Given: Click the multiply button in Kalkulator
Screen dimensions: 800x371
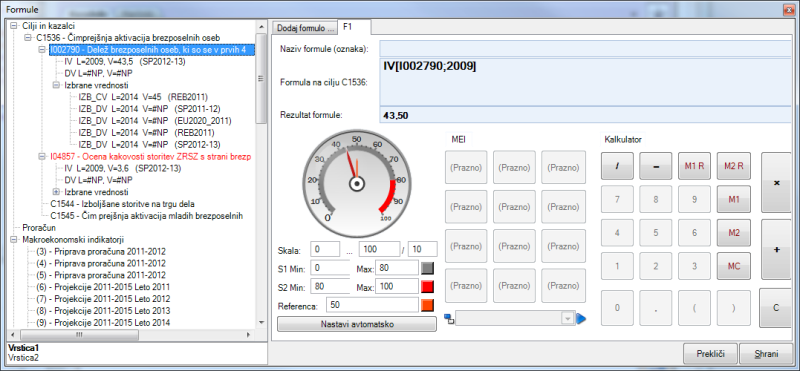Looking at the screenshot, I should [x=777, y=183].
